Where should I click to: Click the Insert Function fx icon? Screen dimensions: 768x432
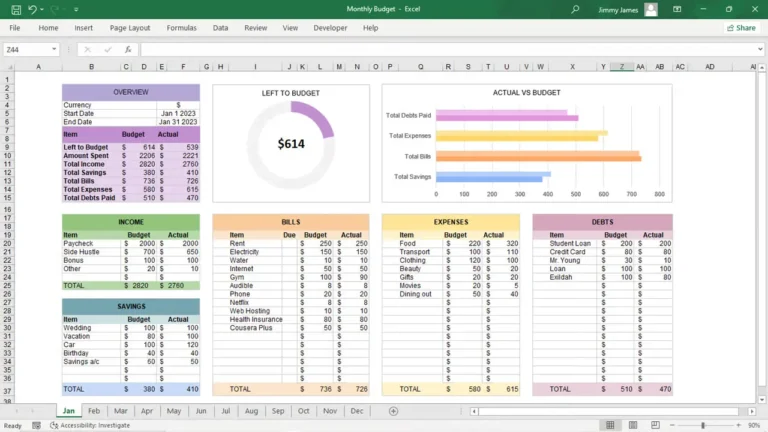[x=127, y=49]
